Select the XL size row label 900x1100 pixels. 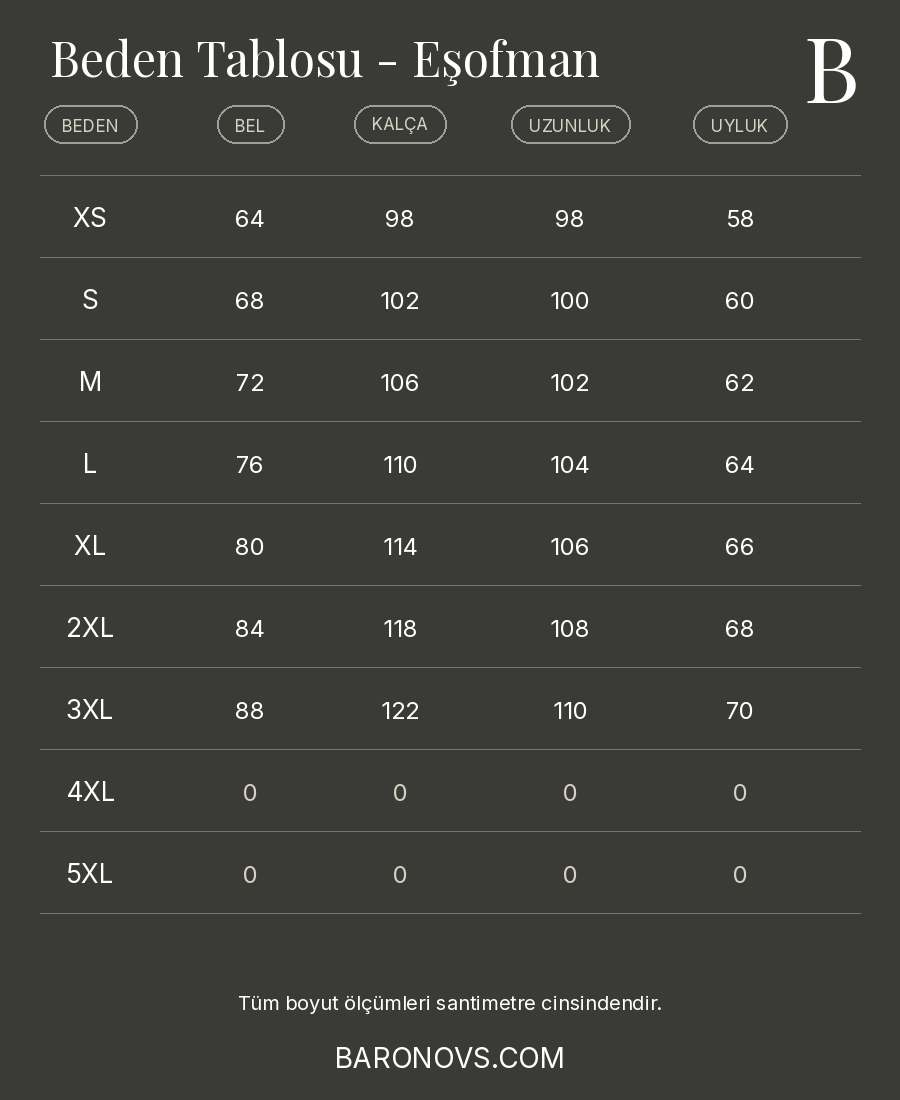pyautogui.click(x=90, y=546)
